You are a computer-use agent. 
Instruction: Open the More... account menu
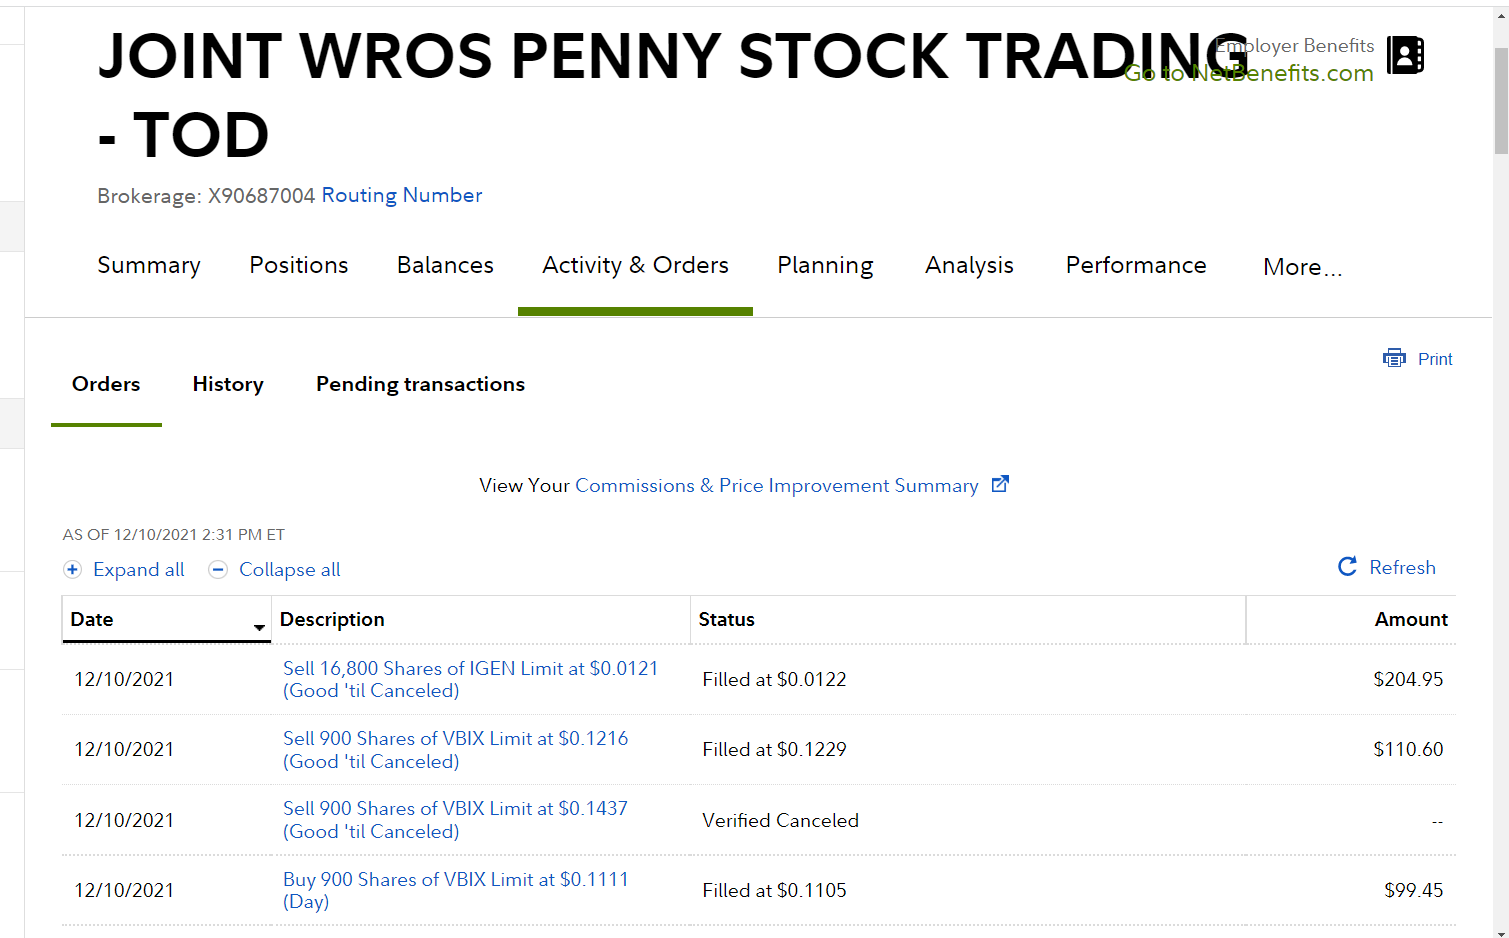(1302, 267)
